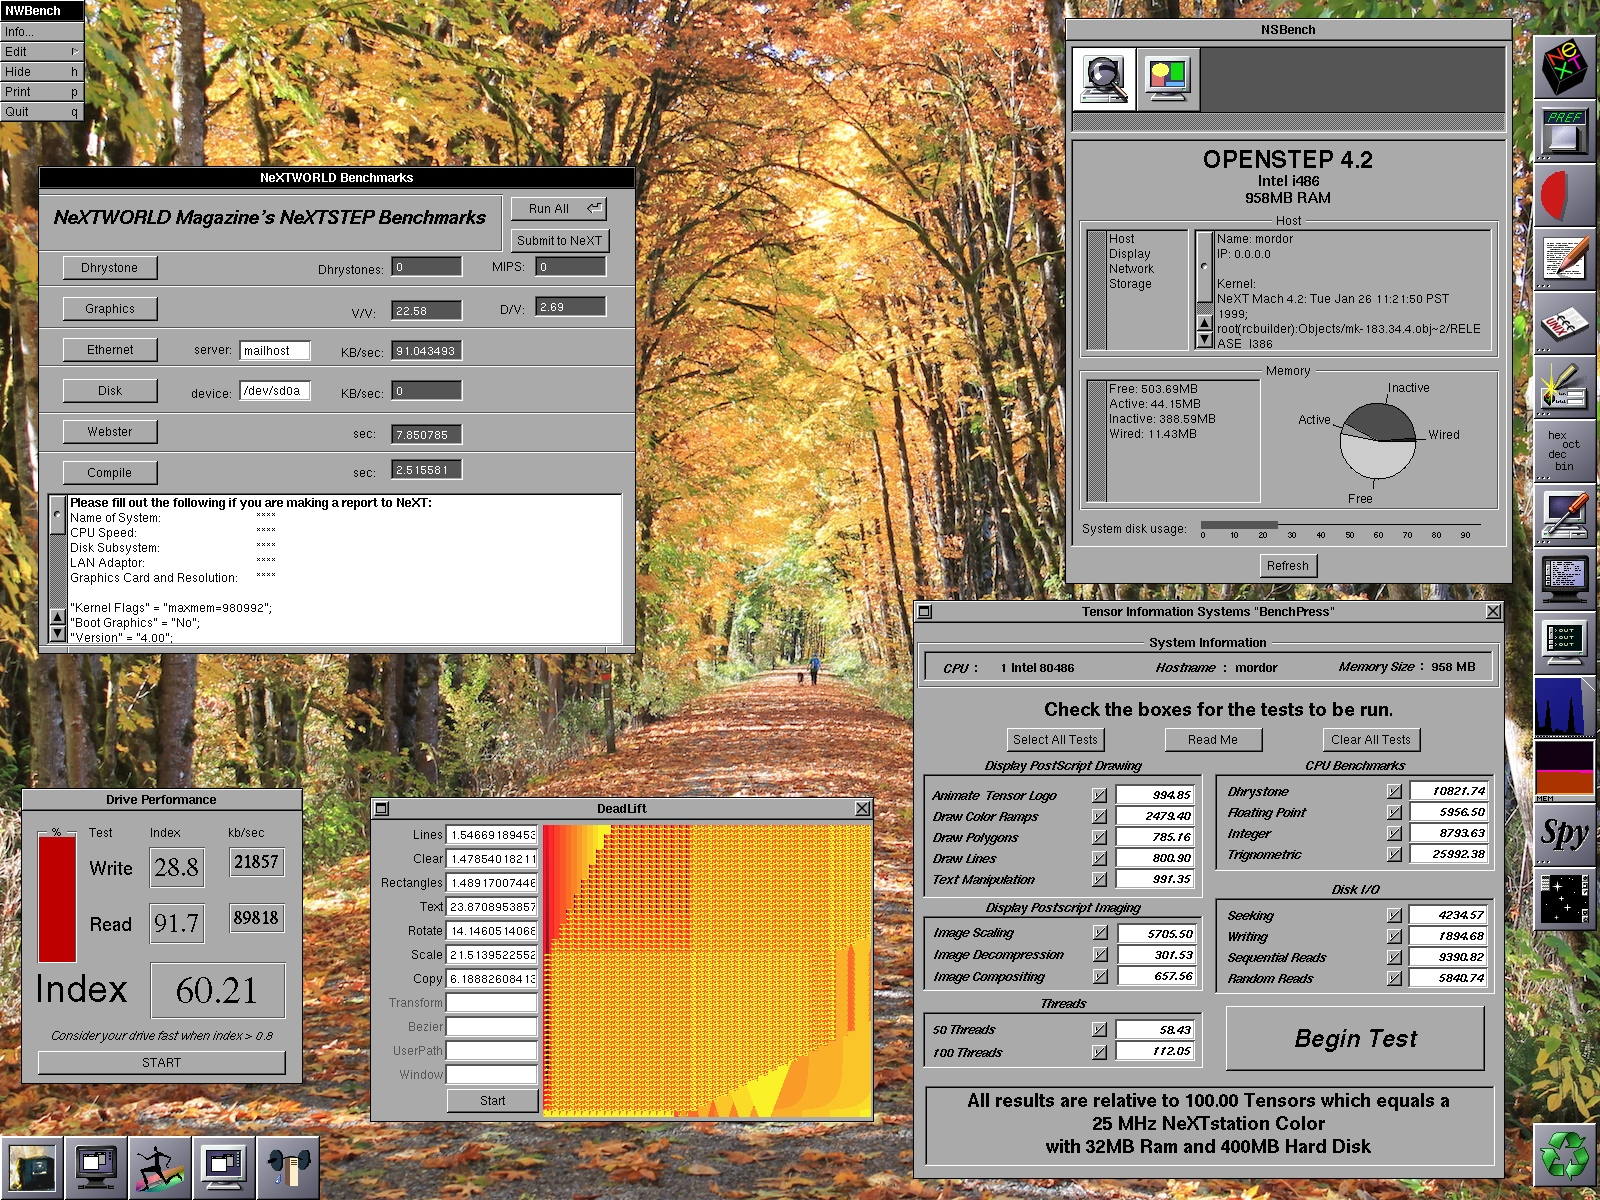1600x1200 pixels.
Task: Click START in Drive Performance window
Action: click(x=161, y=1063)
